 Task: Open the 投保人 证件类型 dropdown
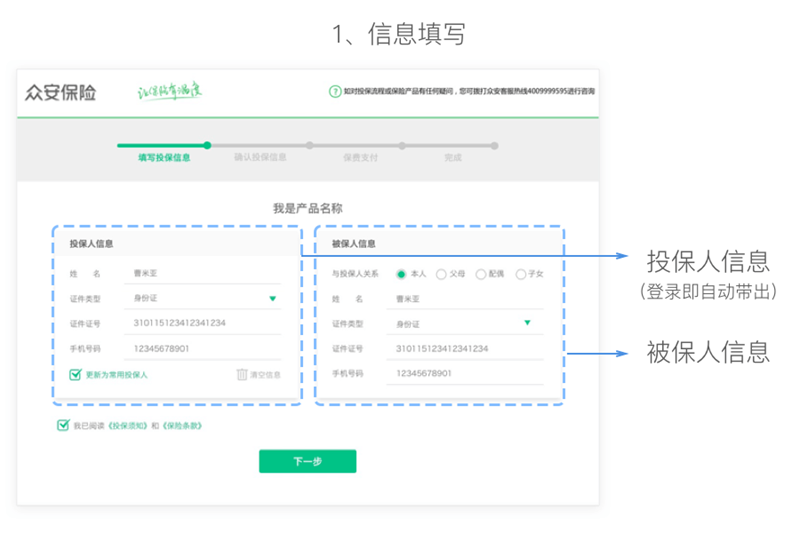[272, 298]
